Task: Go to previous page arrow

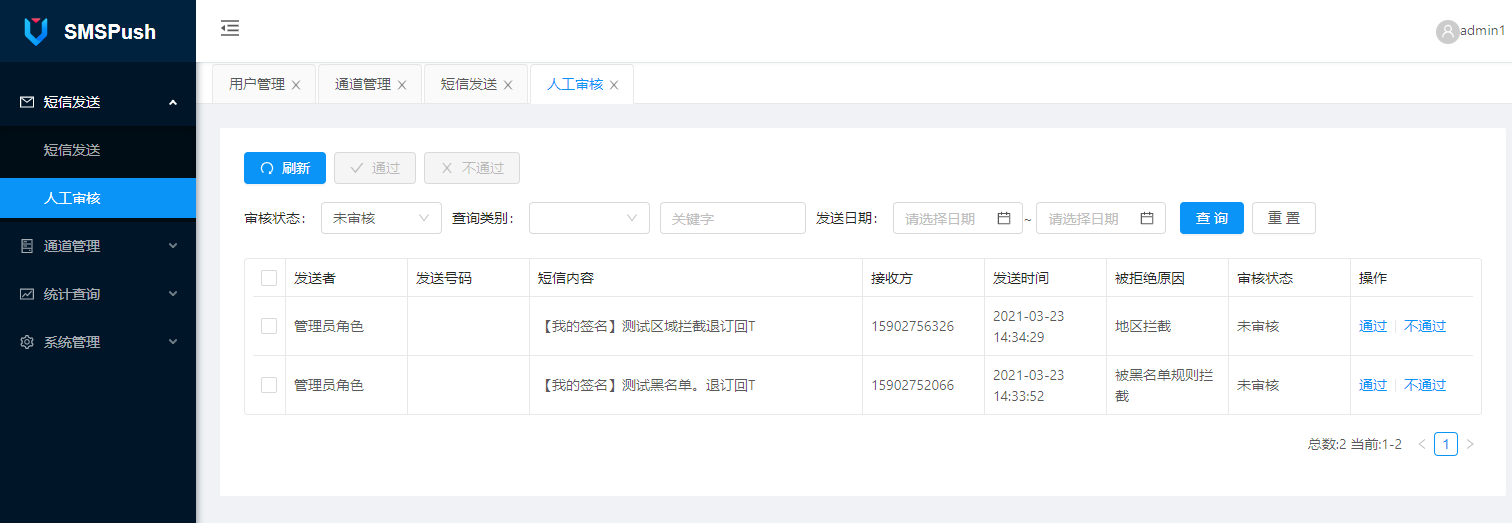Action: [1422, 444]
